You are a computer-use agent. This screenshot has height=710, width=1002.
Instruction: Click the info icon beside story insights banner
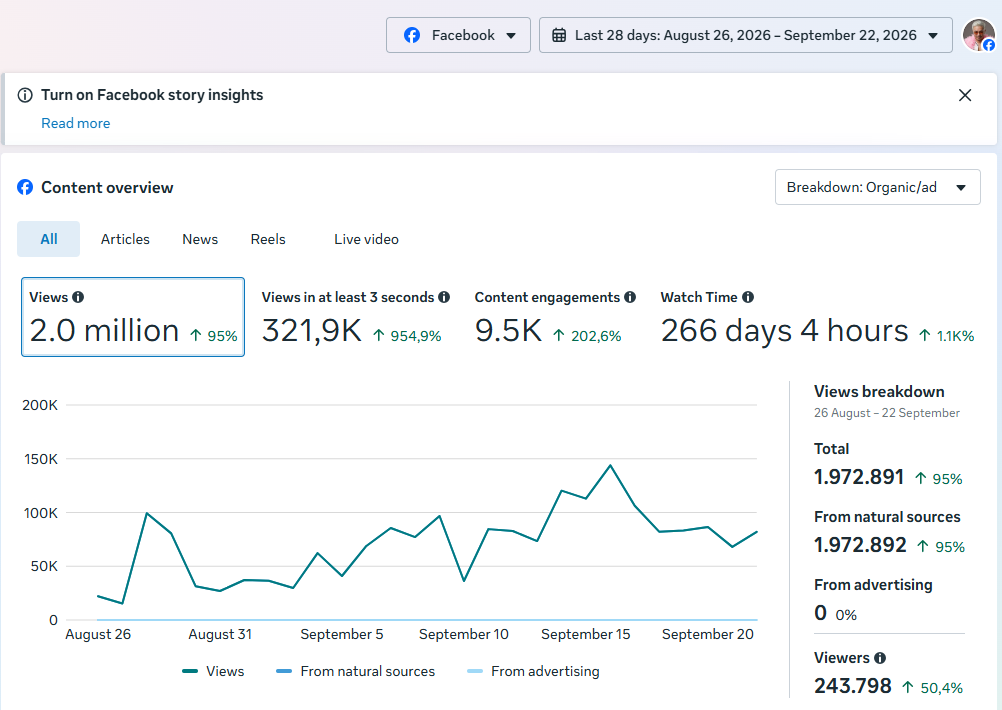pos(25,95)
